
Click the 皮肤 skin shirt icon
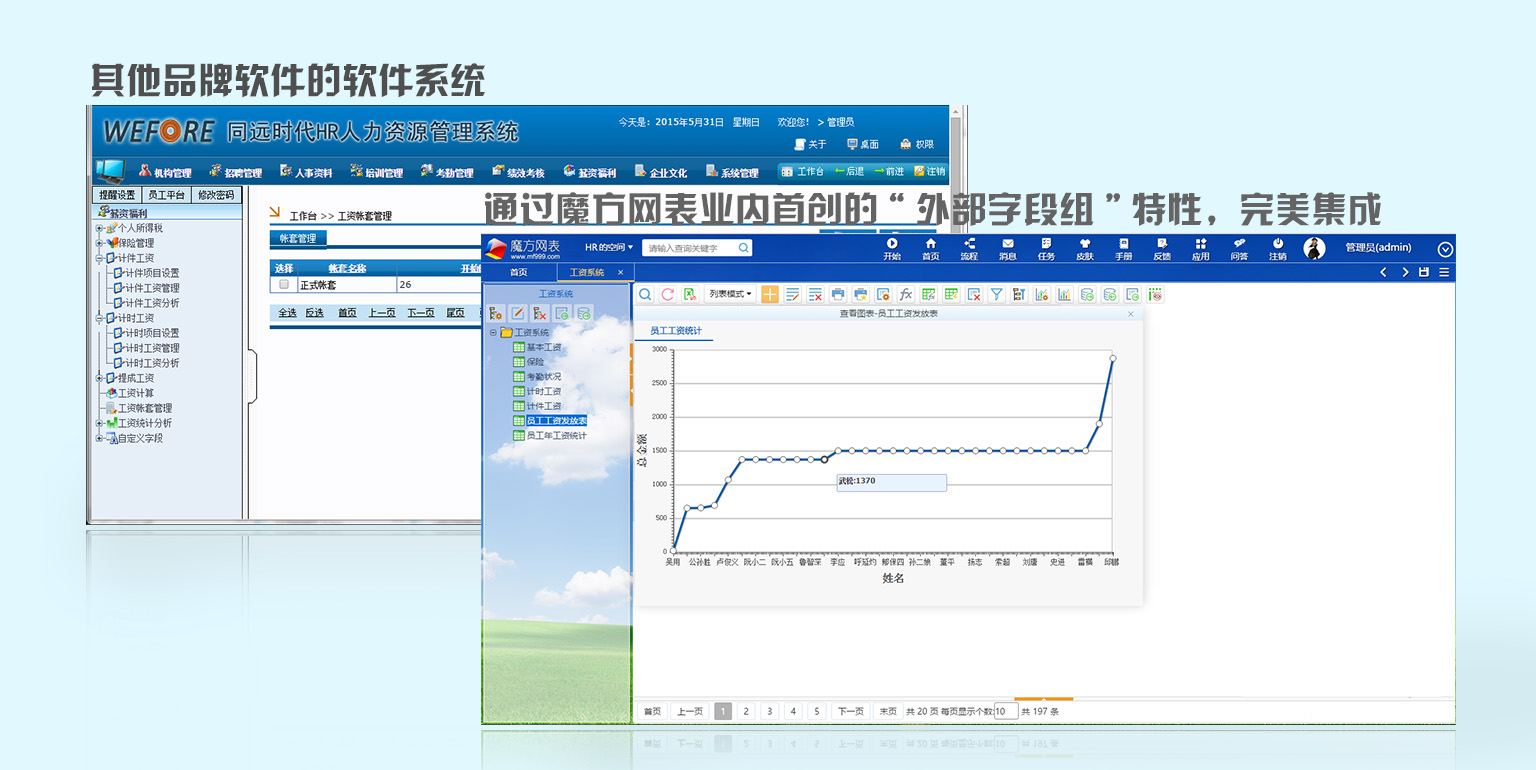pyautogui.click(x=1084, y=248)
